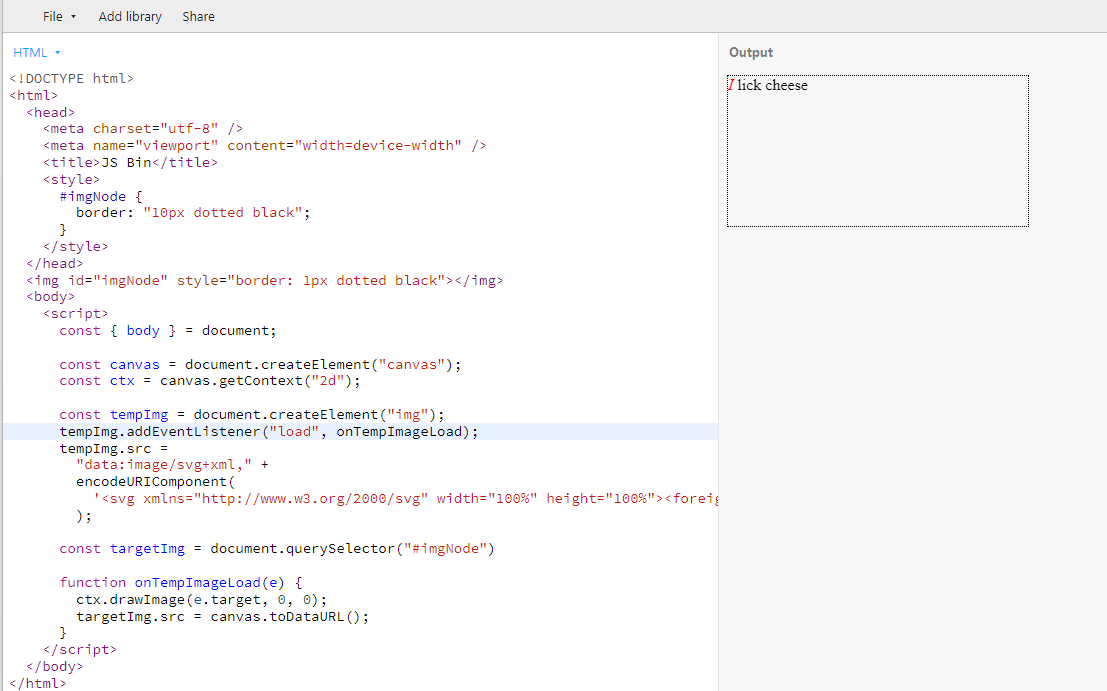Click the closing '</style>' tag
The width and height of the screenshot is (1107, 691).
pyautogui.click(x=76, y=246)
